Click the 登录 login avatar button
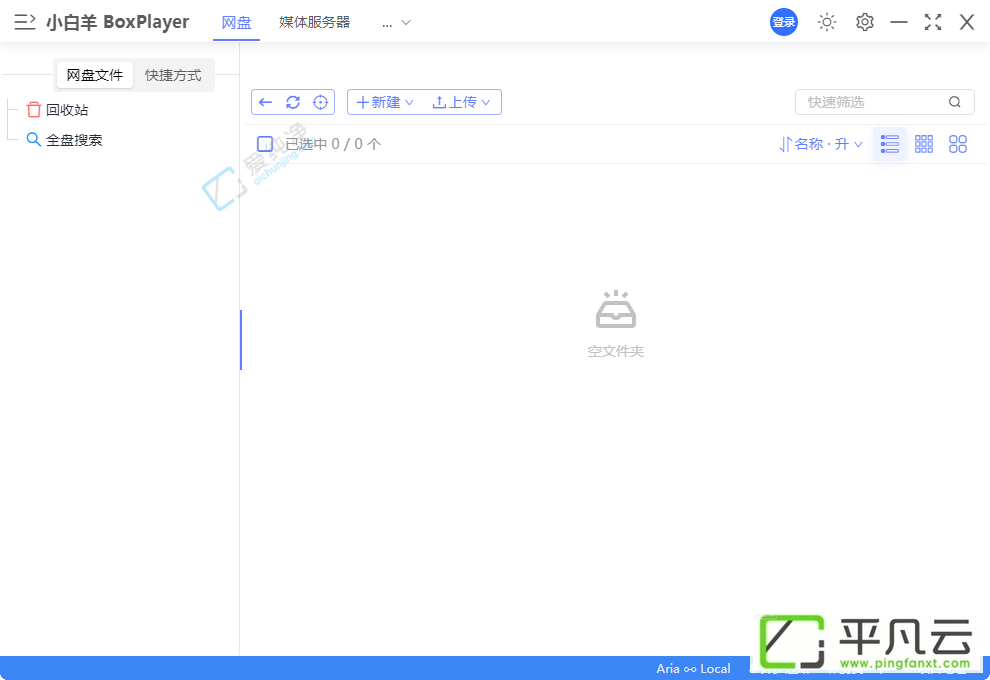Viewport: 990px width, 680px height. click(784, 22)
